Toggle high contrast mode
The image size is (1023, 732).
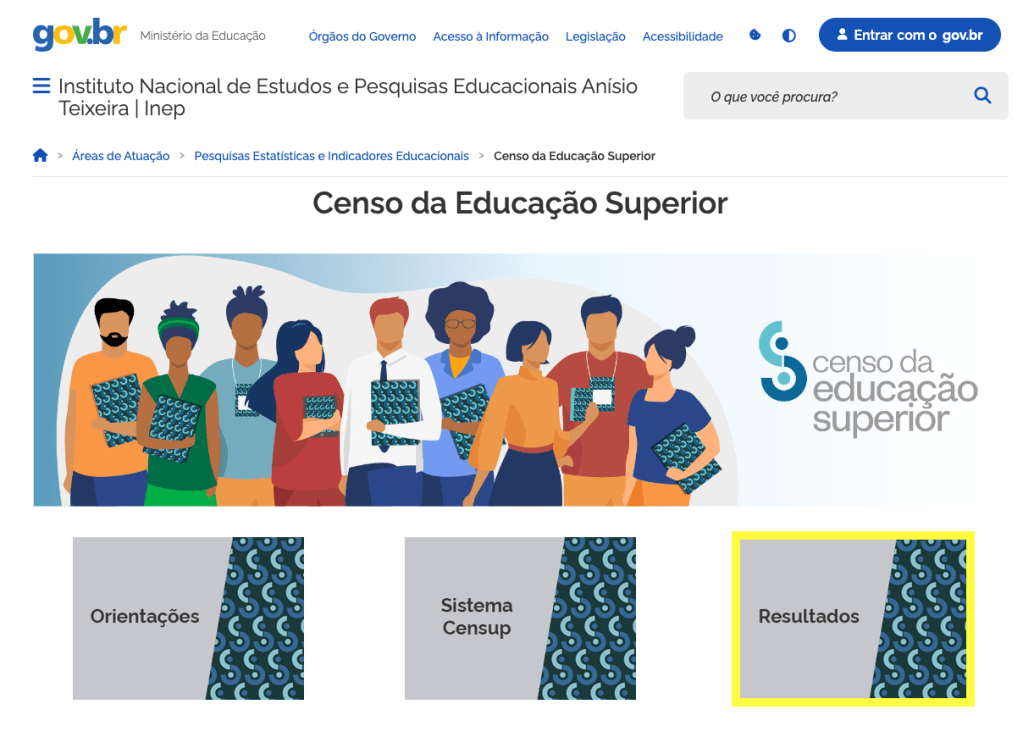tap(789, 36)
